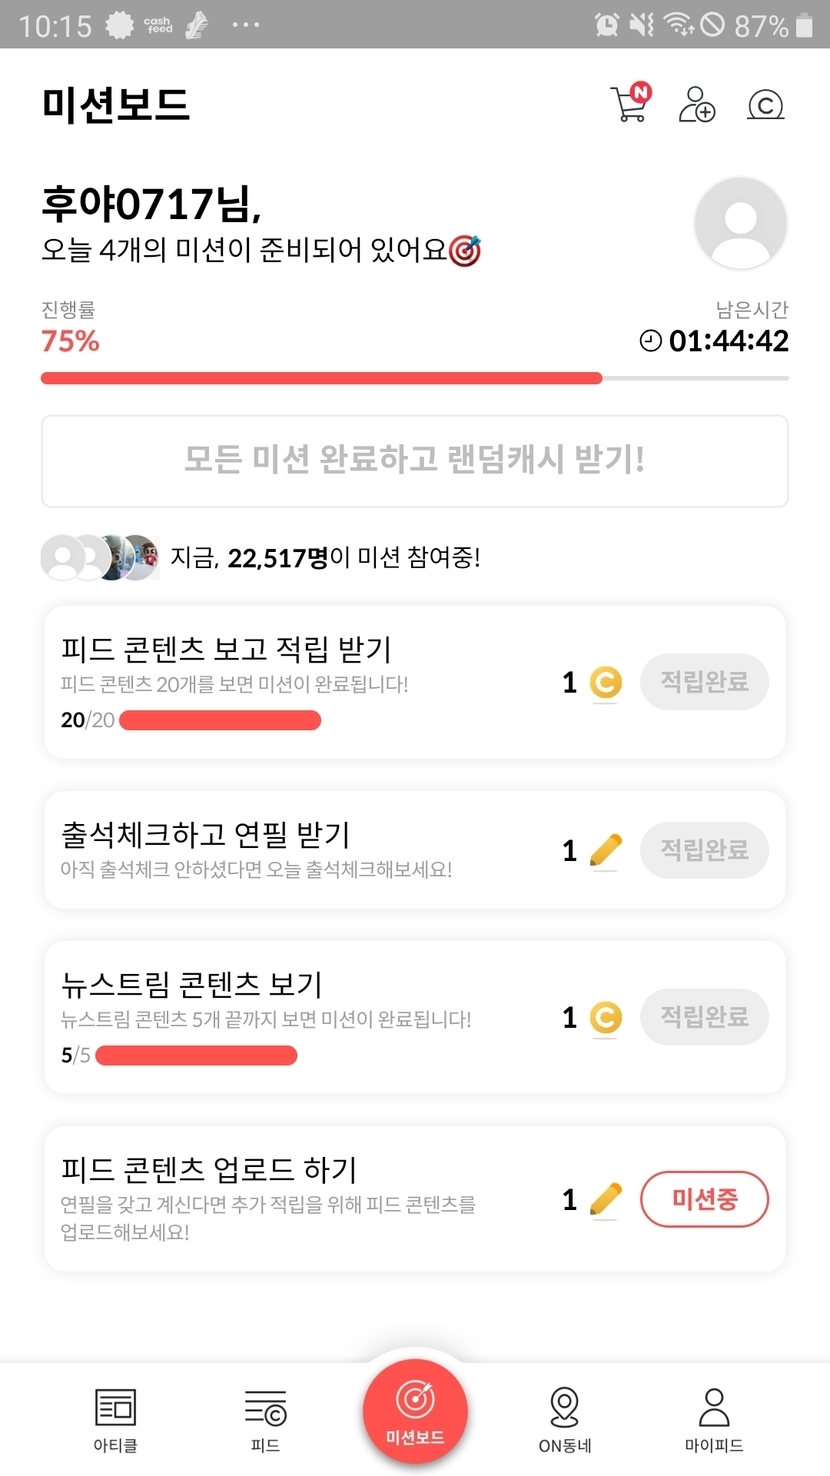
Task: Tap the add friend icon
Action: pos(697,104)
